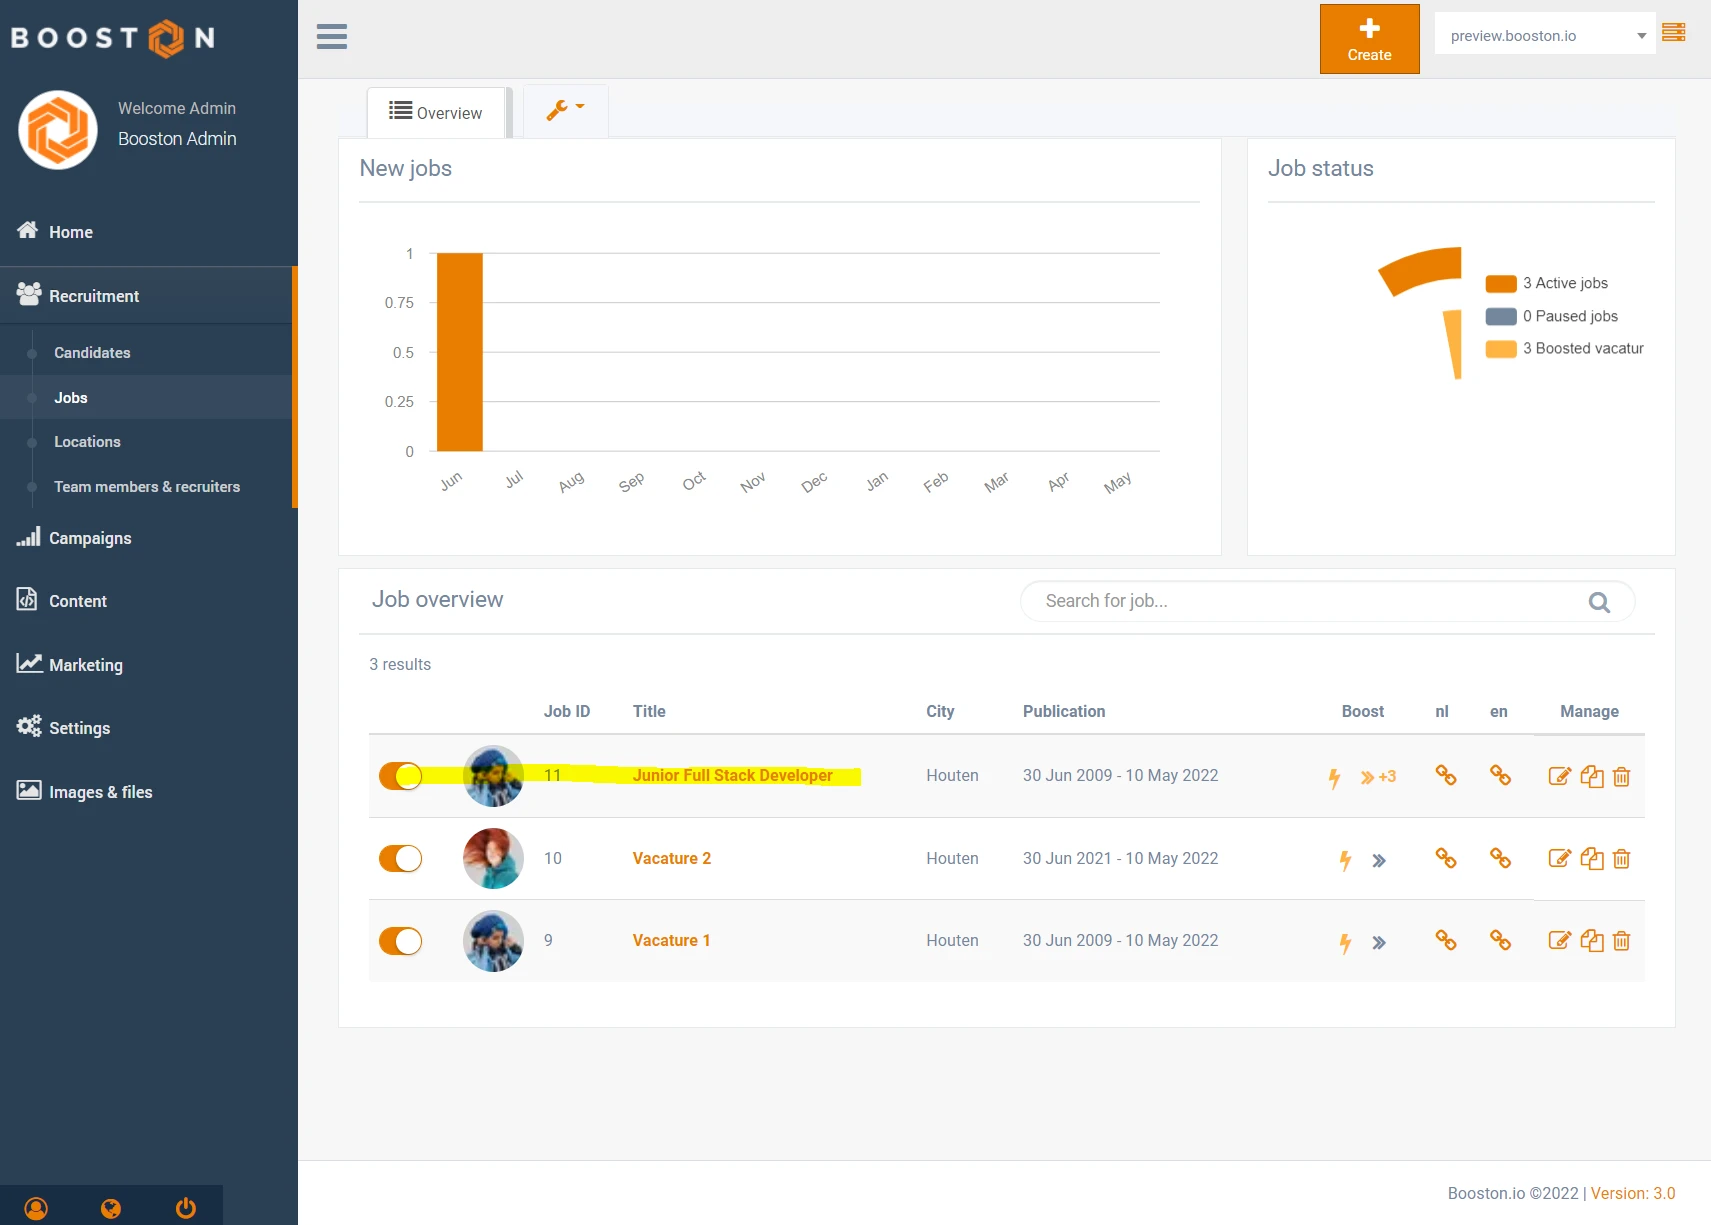1711x1225 pixels.
Task: Open the server list icon at top right
Action: click(1673, 33)
